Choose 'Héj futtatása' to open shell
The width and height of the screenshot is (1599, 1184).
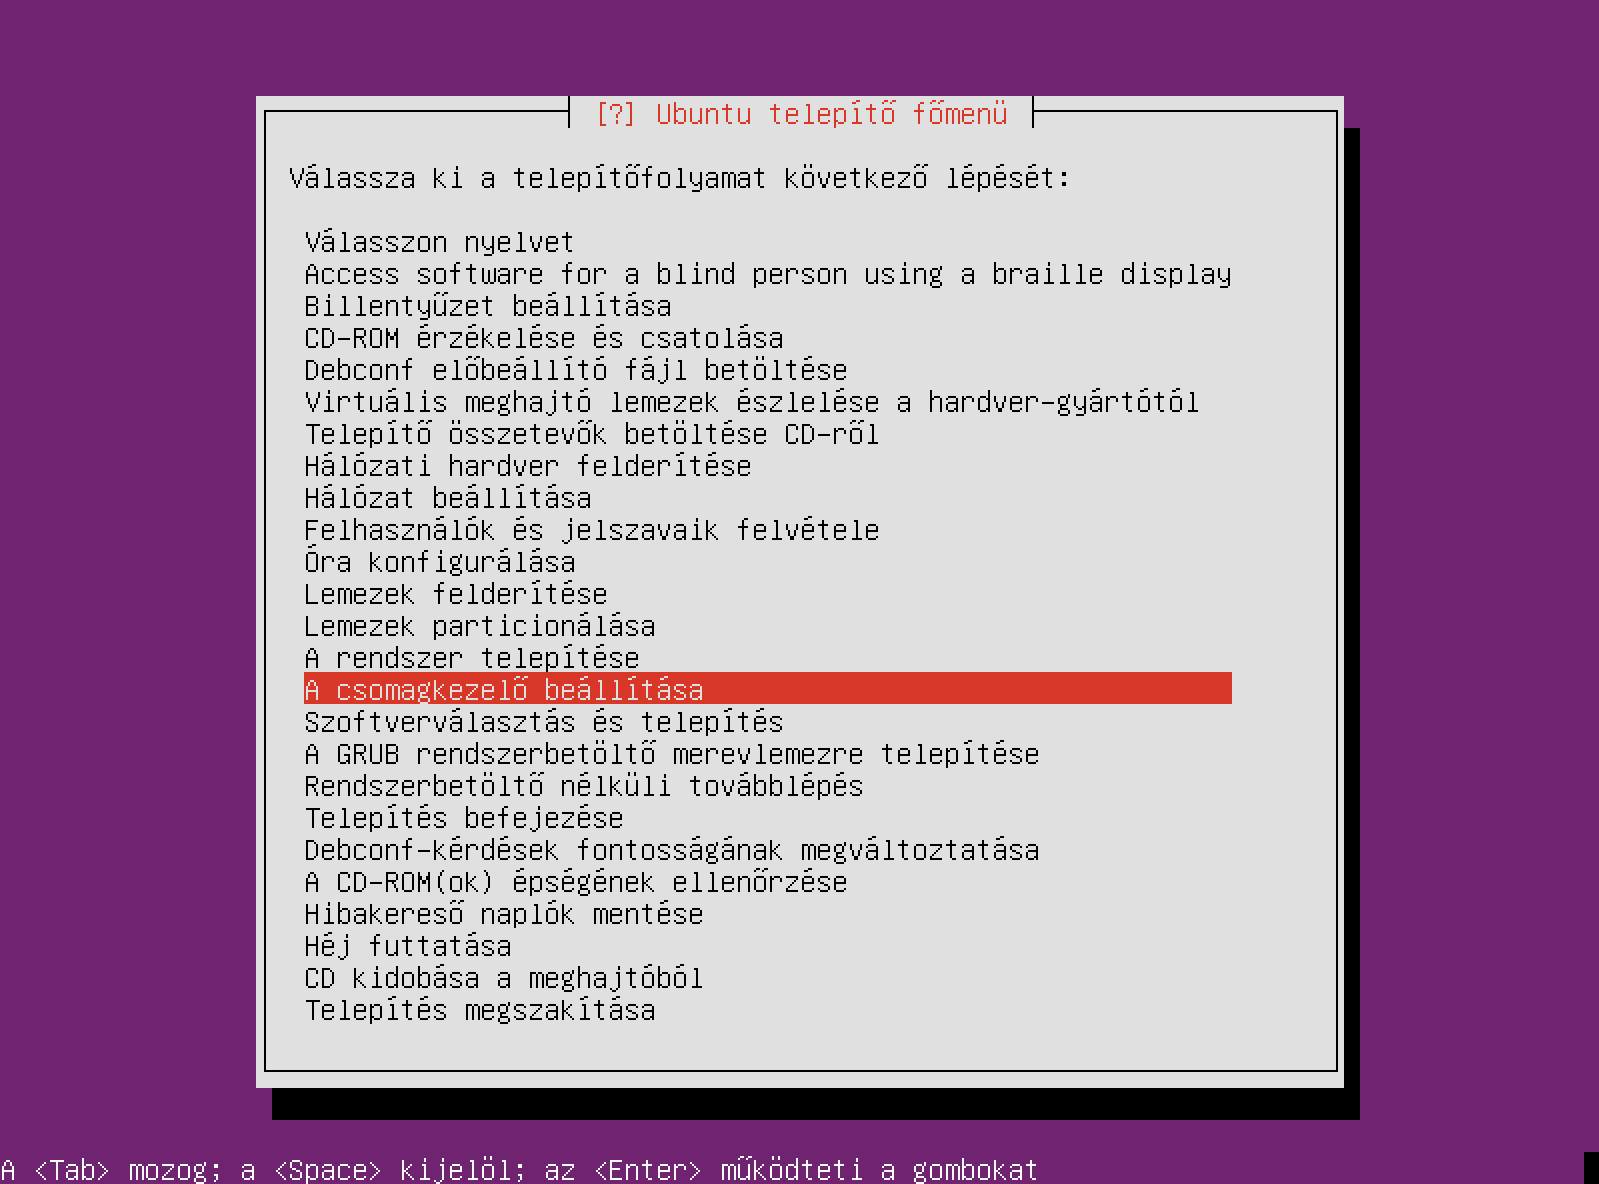click(768, 946)
